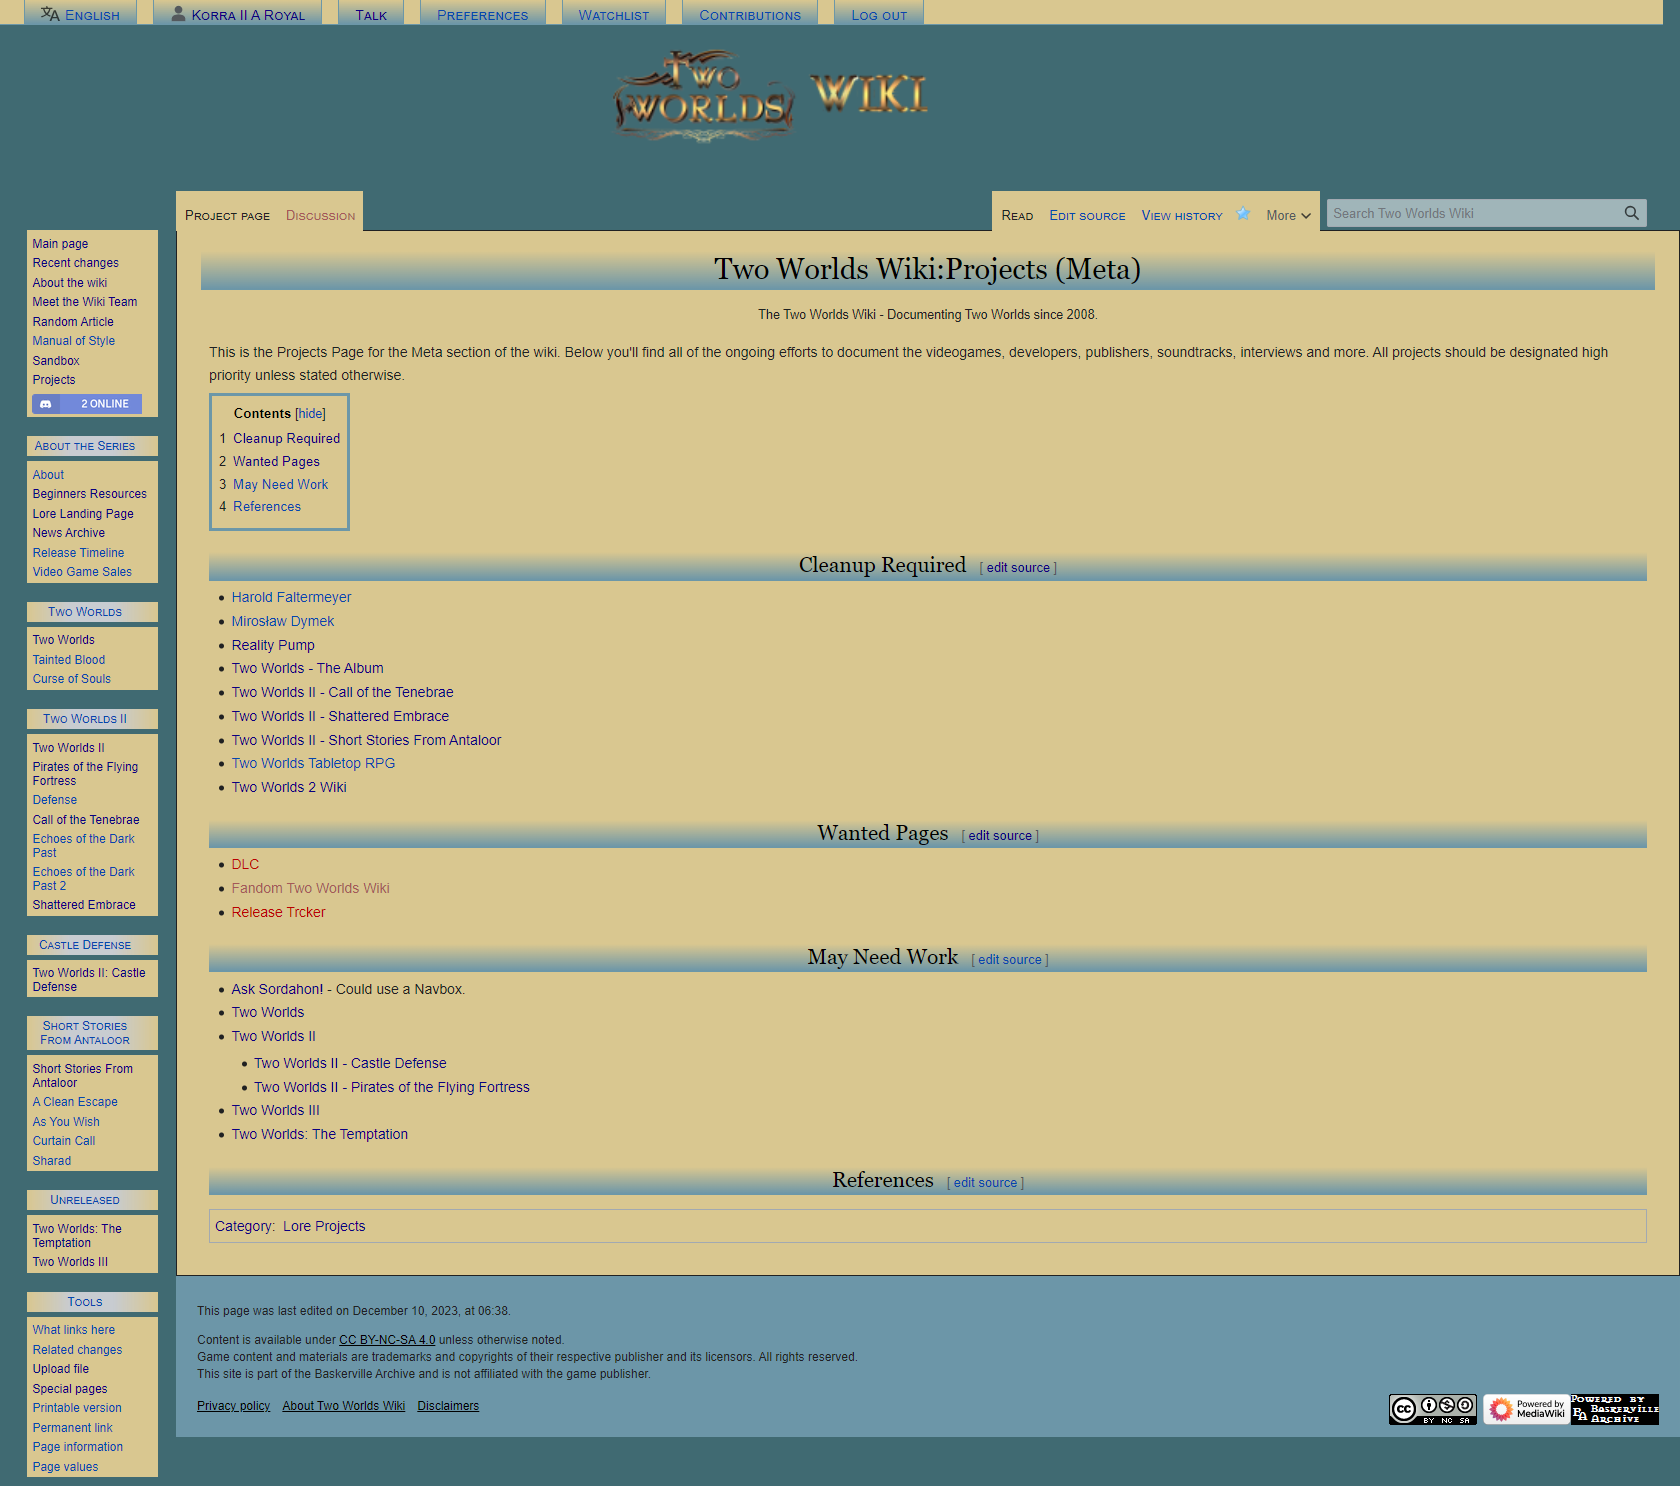Open Page information tool link
The height and width of the screenshot is (1486, 1680).
coord(77,1447)
